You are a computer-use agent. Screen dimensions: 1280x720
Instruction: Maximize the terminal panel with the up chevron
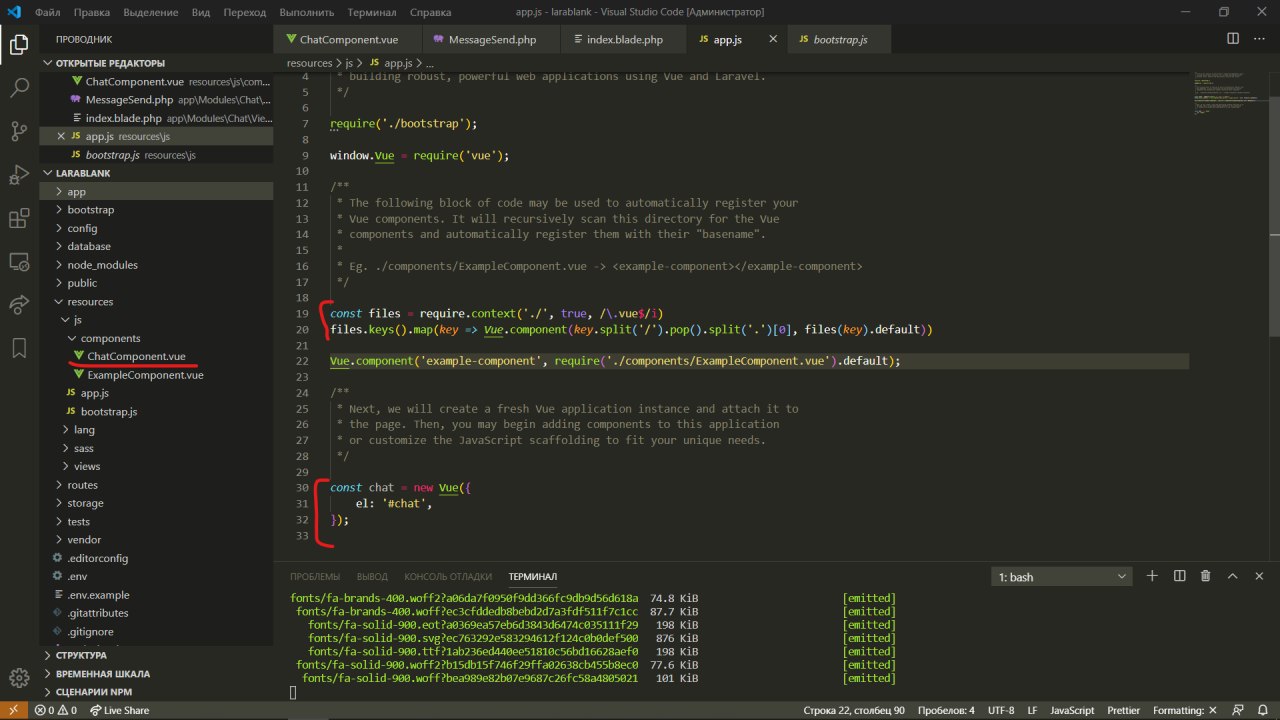coord(1232,576)
